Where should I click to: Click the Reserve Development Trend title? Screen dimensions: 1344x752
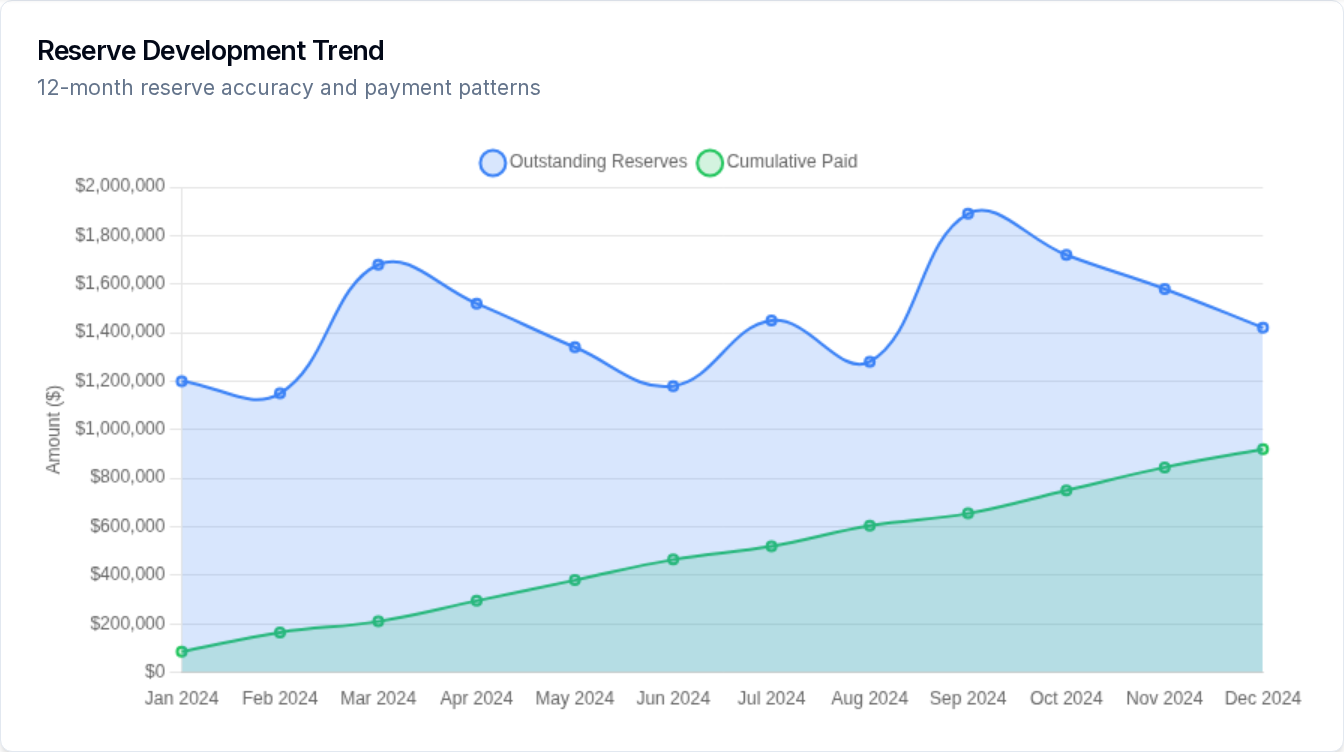pos(210,50)
